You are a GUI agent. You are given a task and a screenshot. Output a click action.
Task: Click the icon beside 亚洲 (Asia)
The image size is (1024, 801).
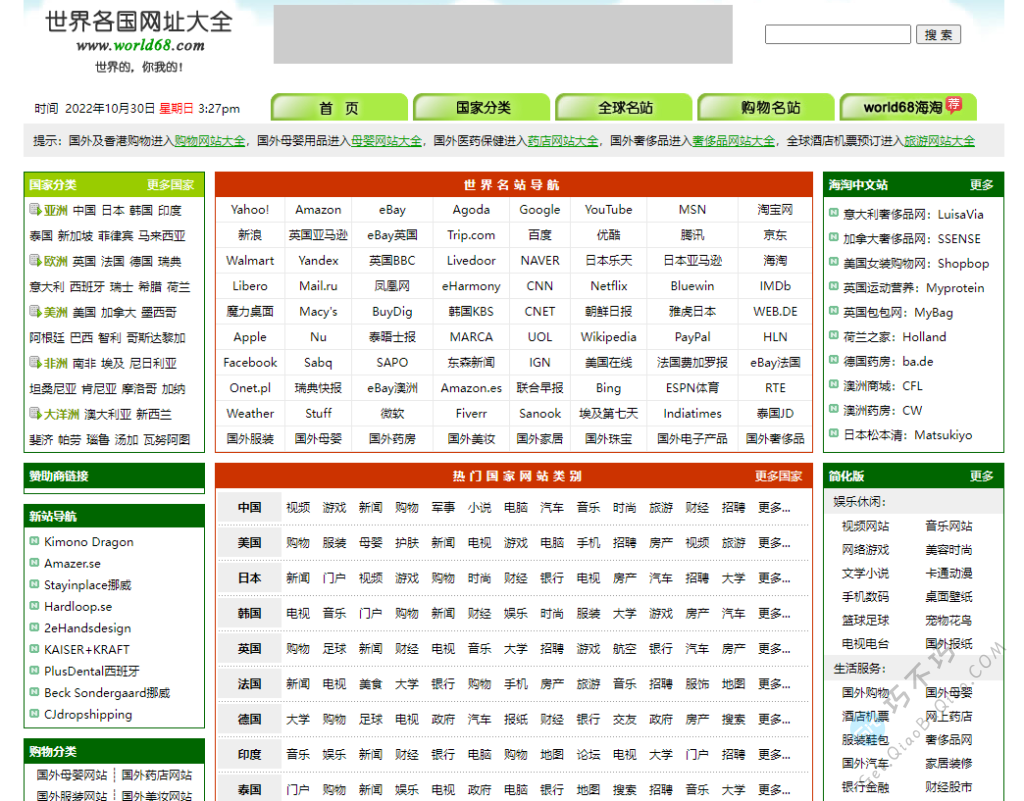coord(35,210)
